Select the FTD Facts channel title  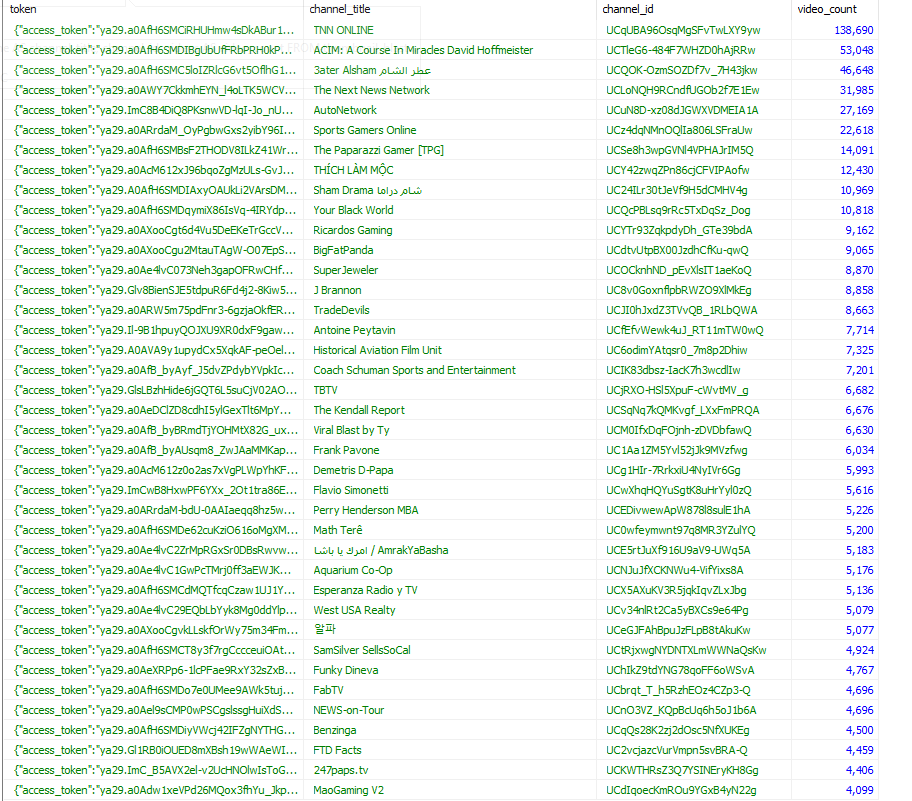337,750
